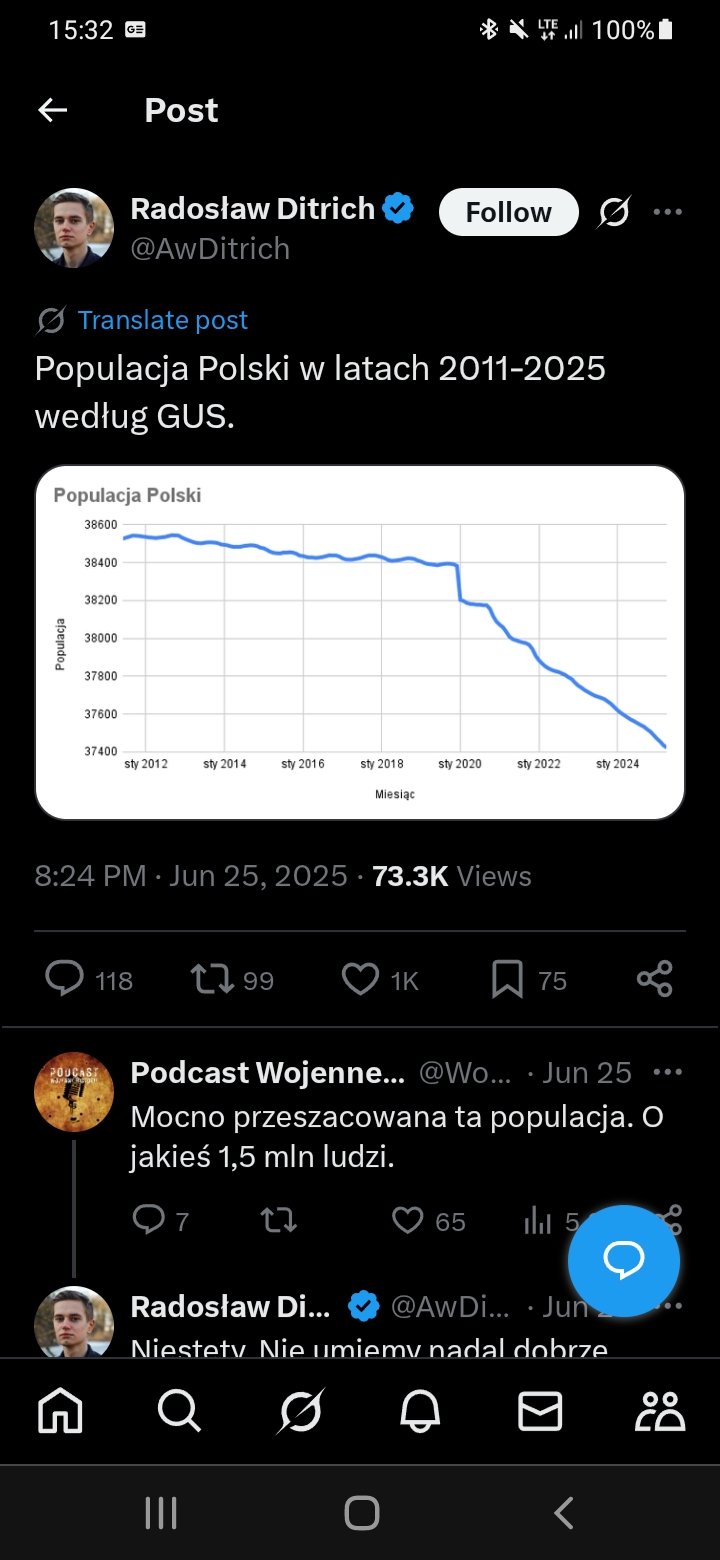The width and height of the screenshot is (720, 1560).
Task: Bookmark the post with 75 bookmarks
Action: tap(507, 979)
